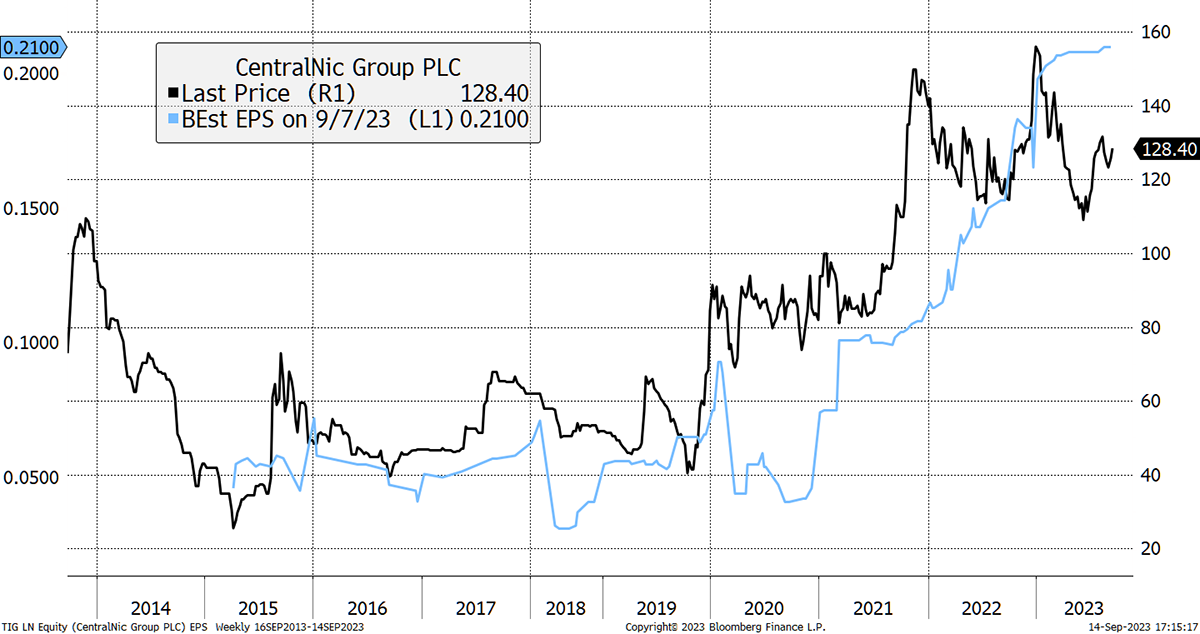Click the black square marker beside Last Price

pos(173,92)
